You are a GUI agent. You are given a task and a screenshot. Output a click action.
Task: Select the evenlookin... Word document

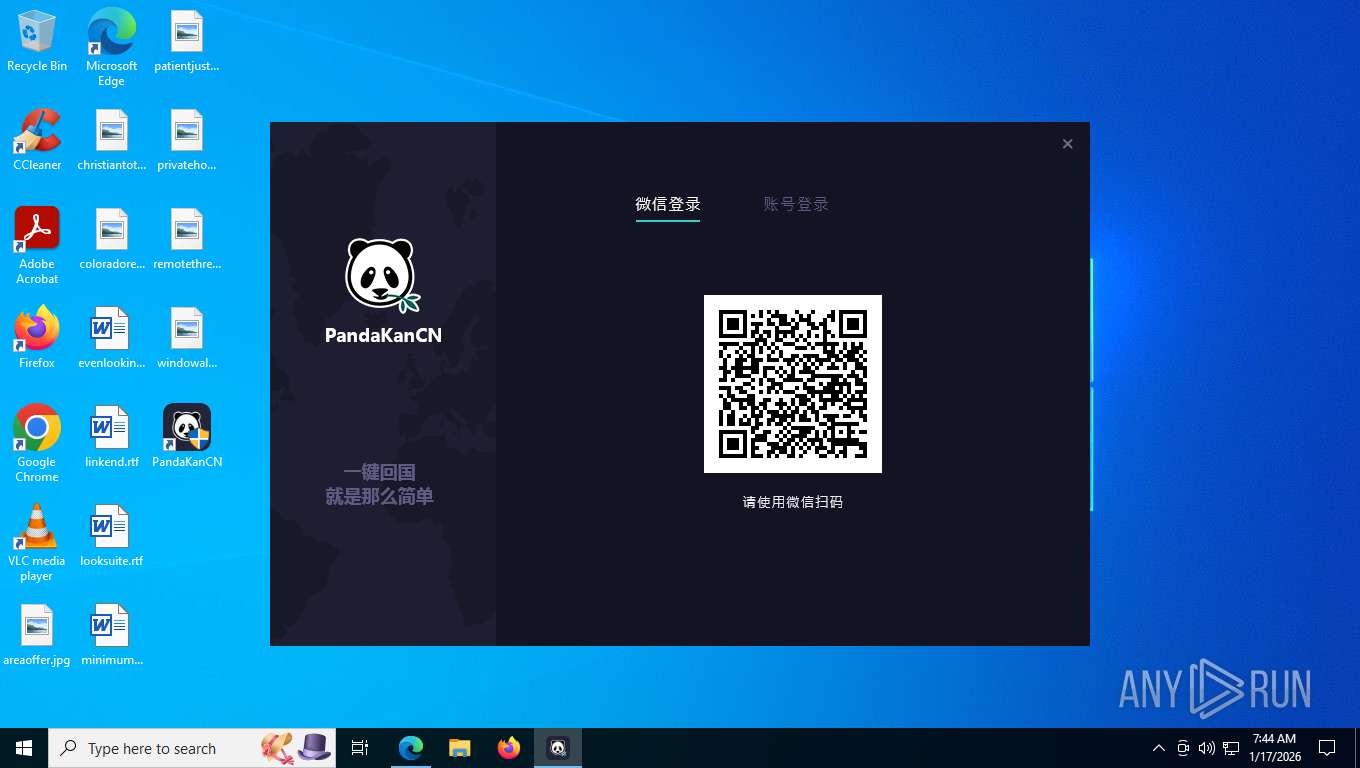[112, 338]
